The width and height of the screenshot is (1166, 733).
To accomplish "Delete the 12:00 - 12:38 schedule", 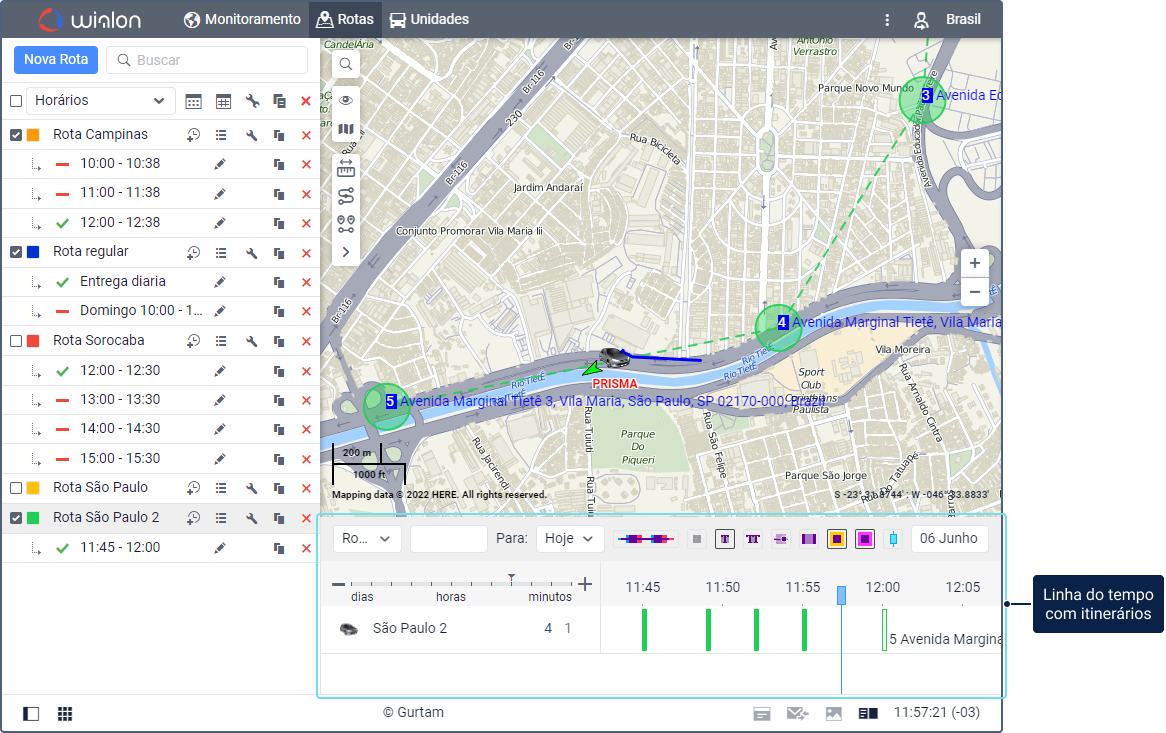I will (306, 223).
